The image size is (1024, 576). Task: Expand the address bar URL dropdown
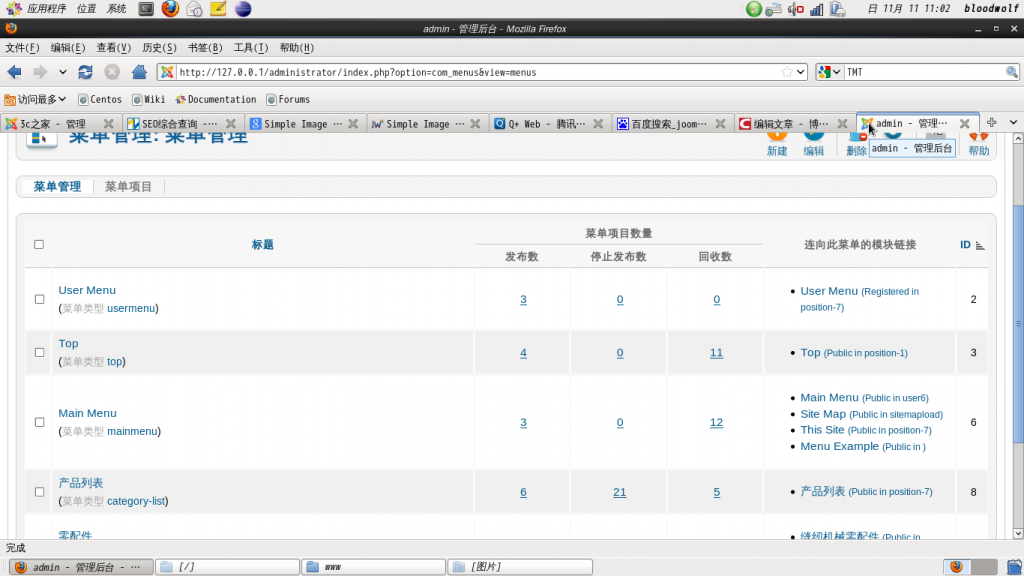coord(801,72)
